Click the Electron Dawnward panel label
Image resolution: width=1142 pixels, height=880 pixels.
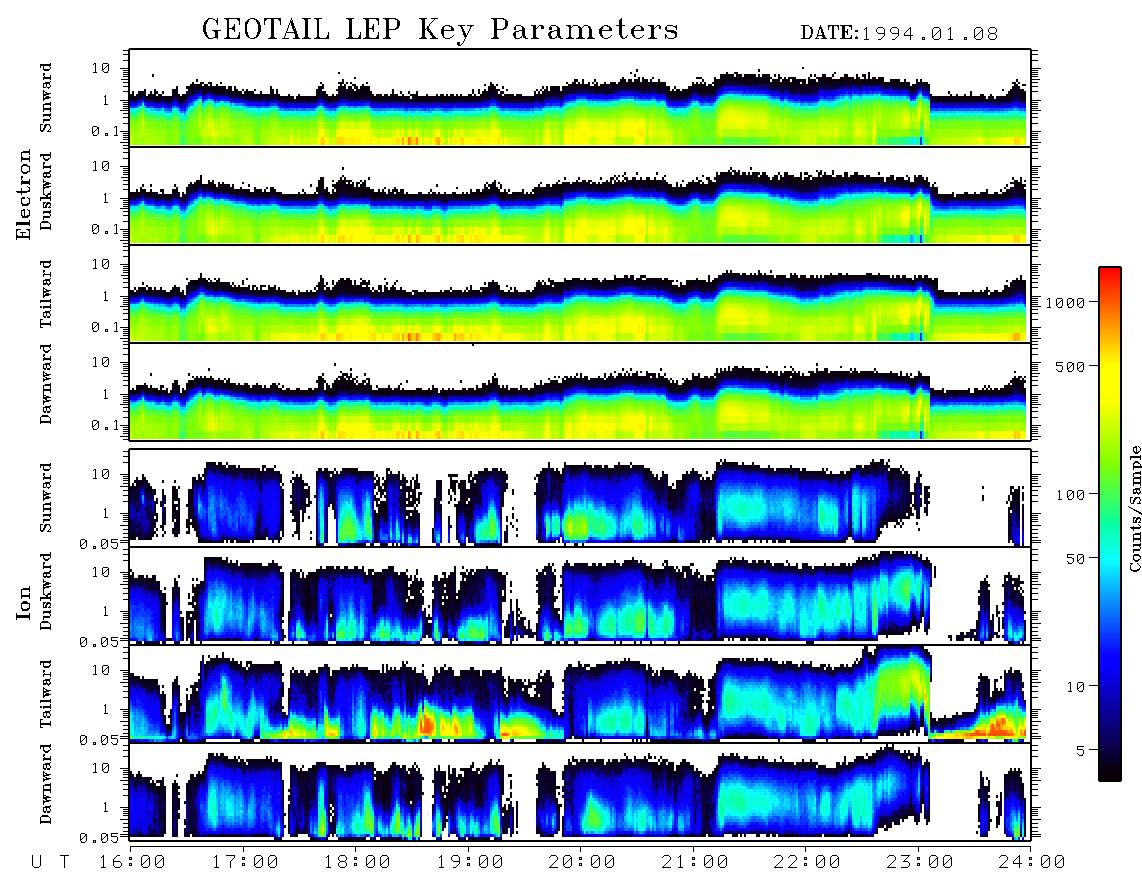tap(46, 384)
